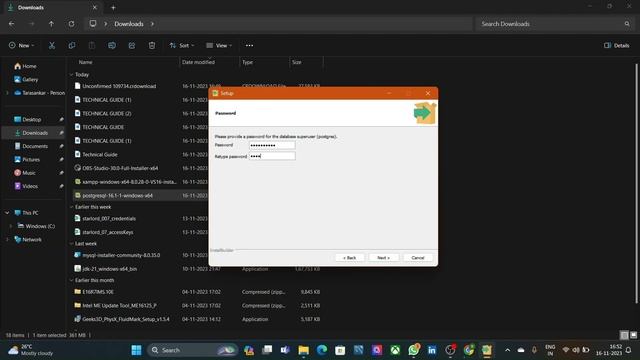Focus the Password input field

coord(272,145)
